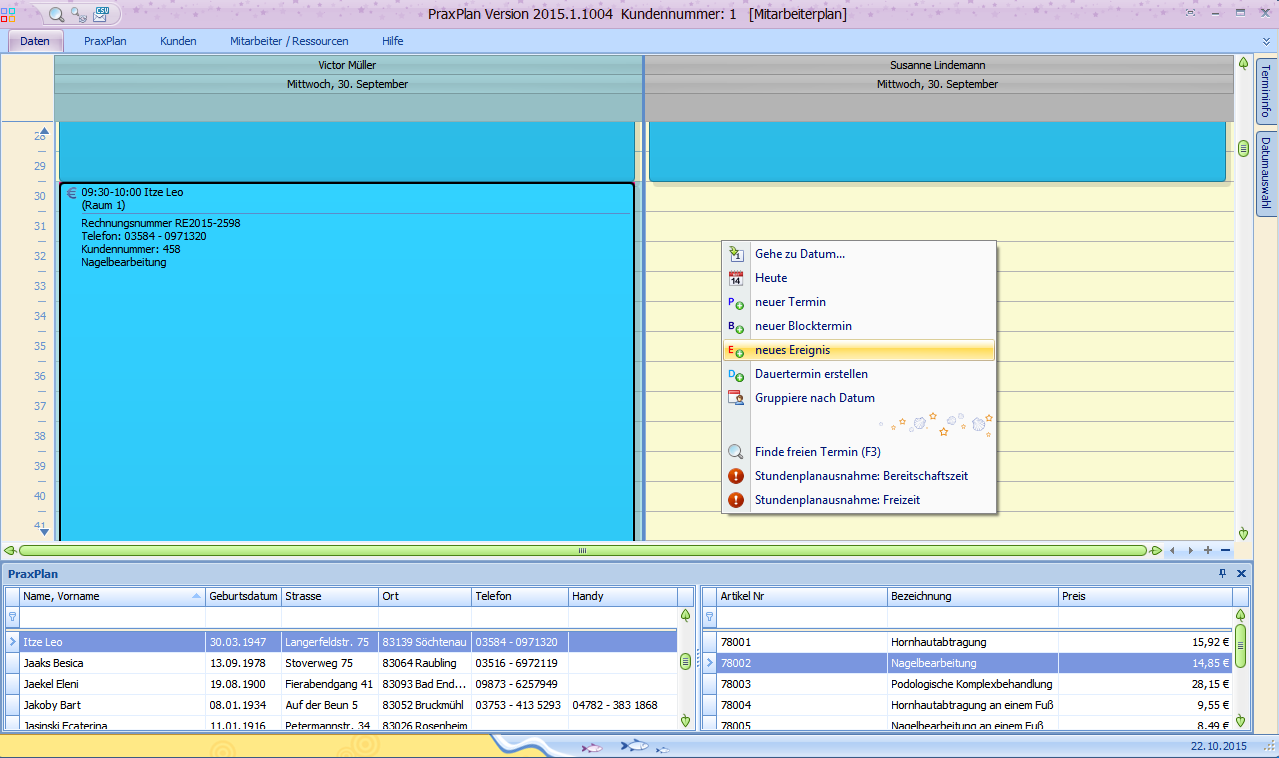
Task: Click the vertical calendar scrollbar thumb
Action: tap(1243, 149)
